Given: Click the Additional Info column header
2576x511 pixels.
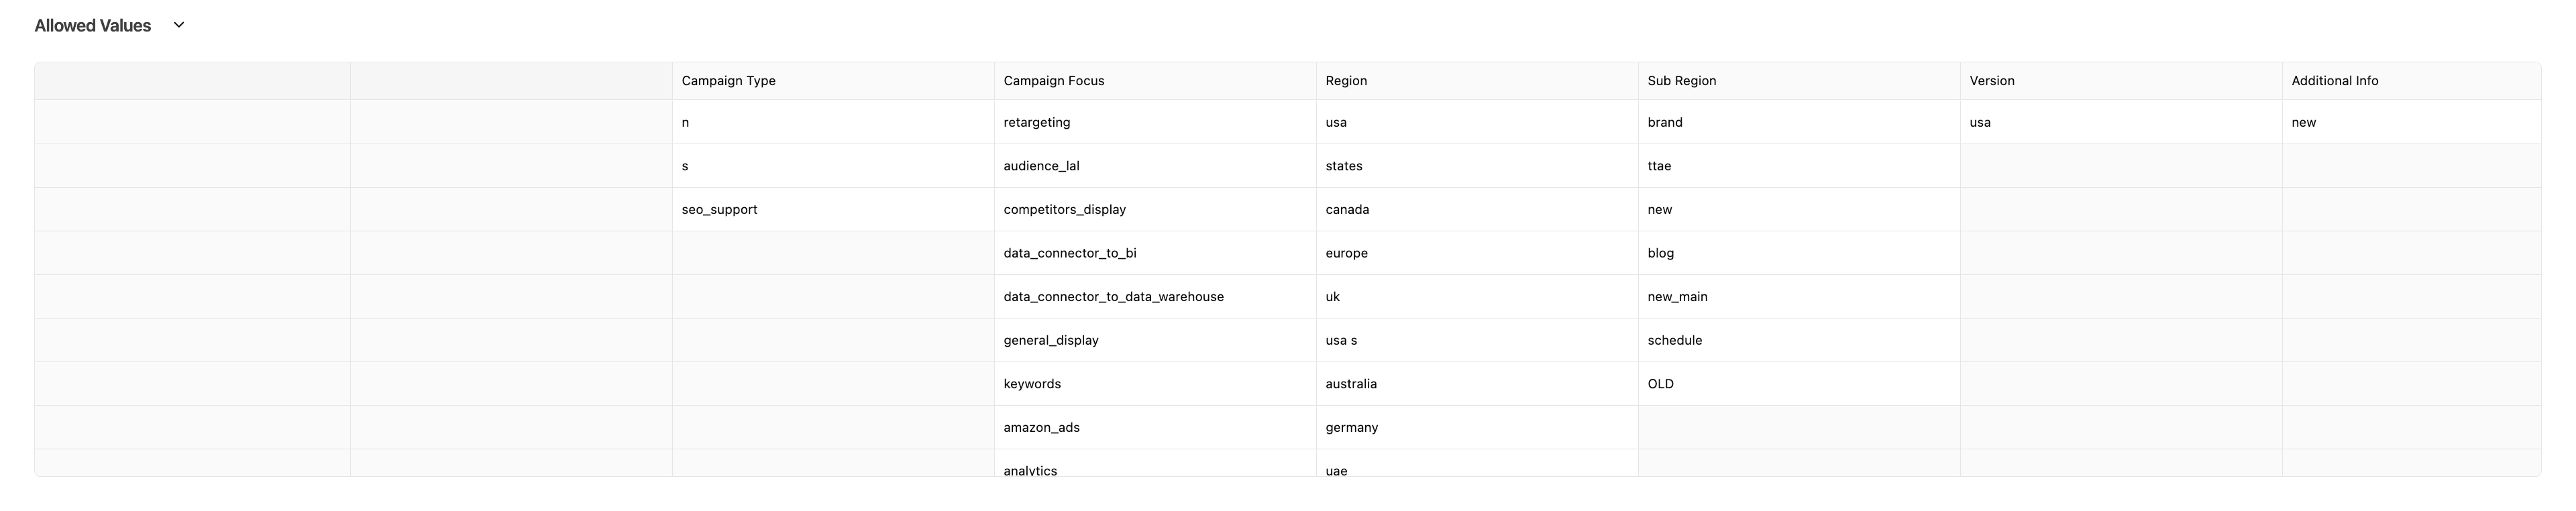Looking at the screenshot, I should pos(2334,81).
